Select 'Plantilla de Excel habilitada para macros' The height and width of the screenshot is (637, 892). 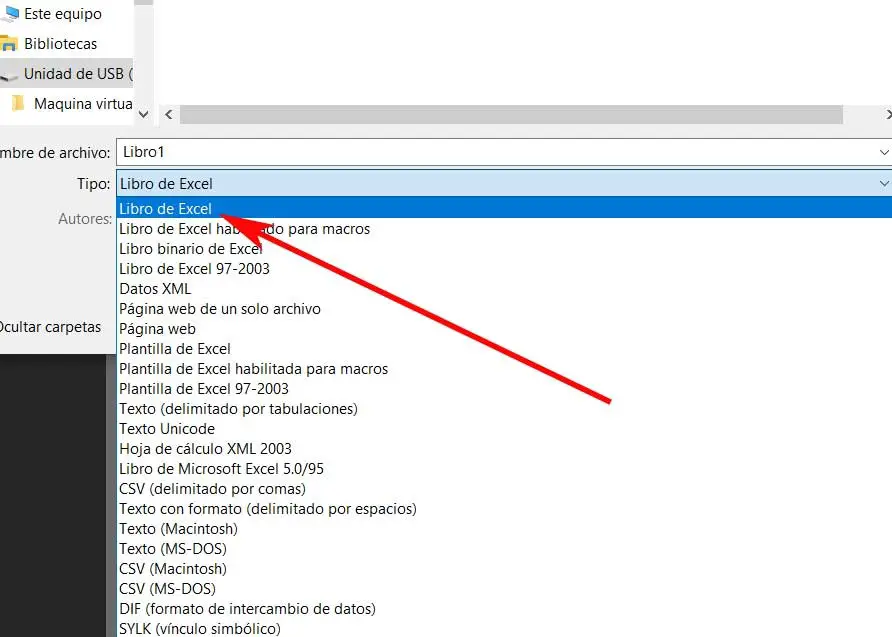[x=253, y=369]
